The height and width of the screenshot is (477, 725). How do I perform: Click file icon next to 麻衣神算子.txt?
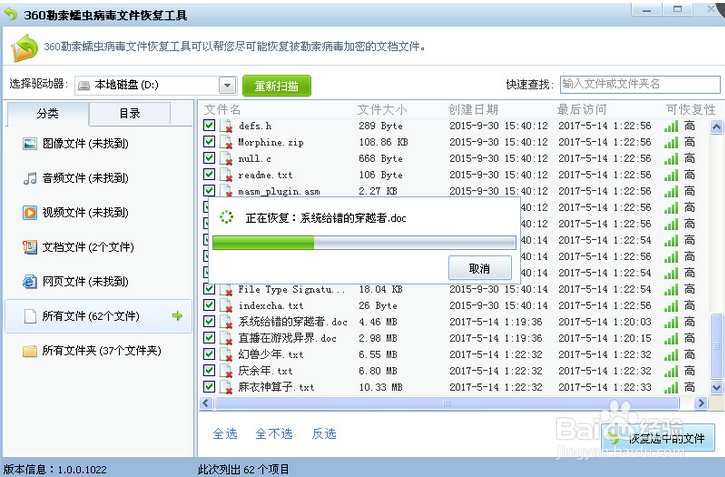[226, 387]
